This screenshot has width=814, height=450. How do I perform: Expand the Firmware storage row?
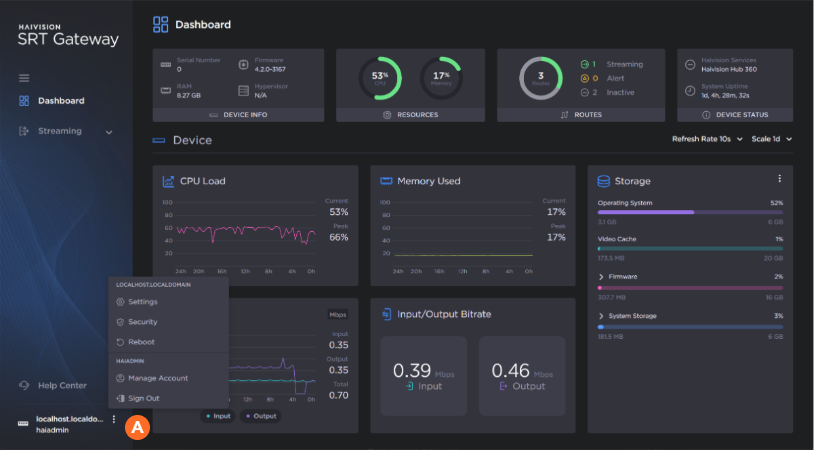click(x=601, y=276)
